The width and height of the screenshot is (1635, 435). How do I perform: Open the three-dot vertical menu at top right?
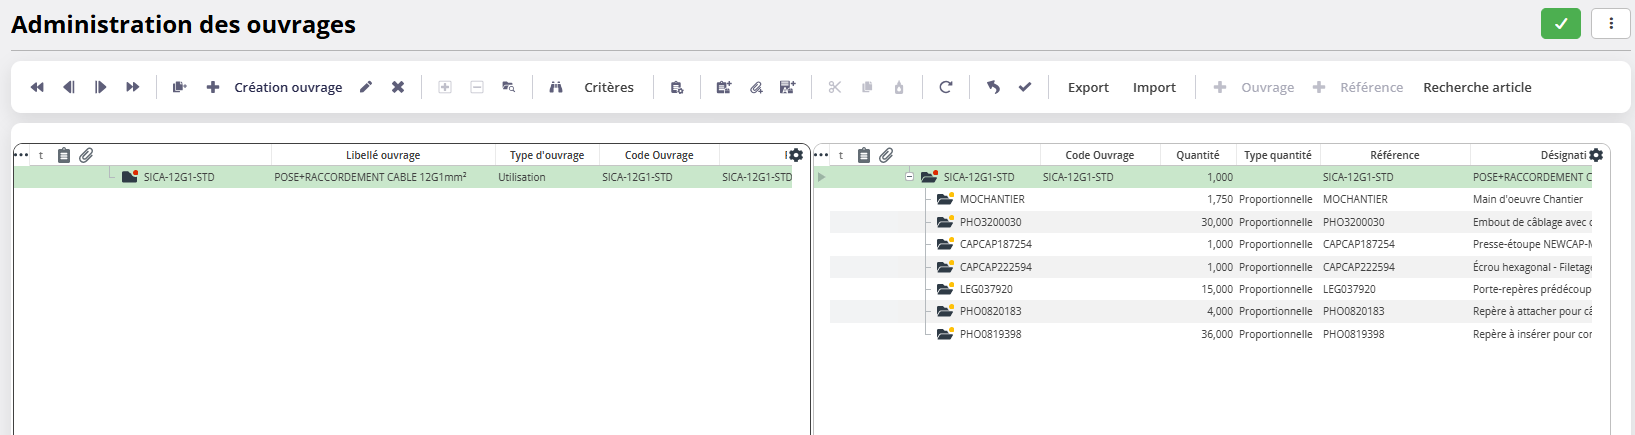coord(1611,23)
